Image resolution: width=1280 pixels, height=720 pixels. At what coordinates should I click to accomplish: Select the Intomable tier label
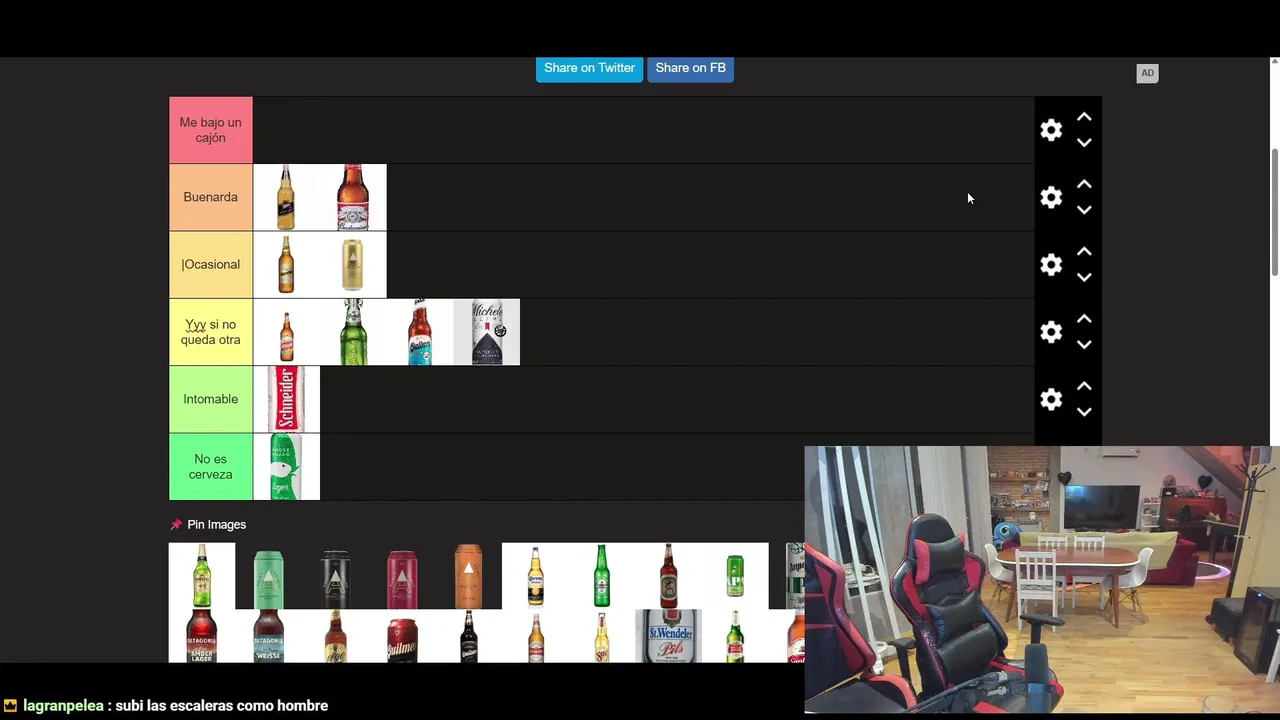point(210,399)
